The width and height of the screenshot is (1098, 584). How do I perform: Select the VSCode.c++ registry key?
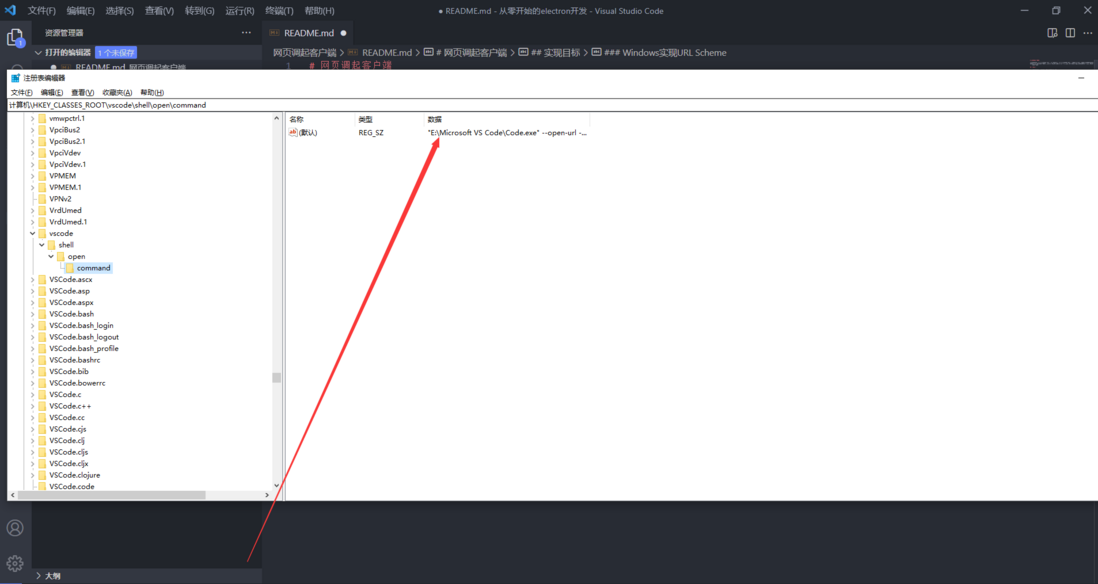coord(70,406)
